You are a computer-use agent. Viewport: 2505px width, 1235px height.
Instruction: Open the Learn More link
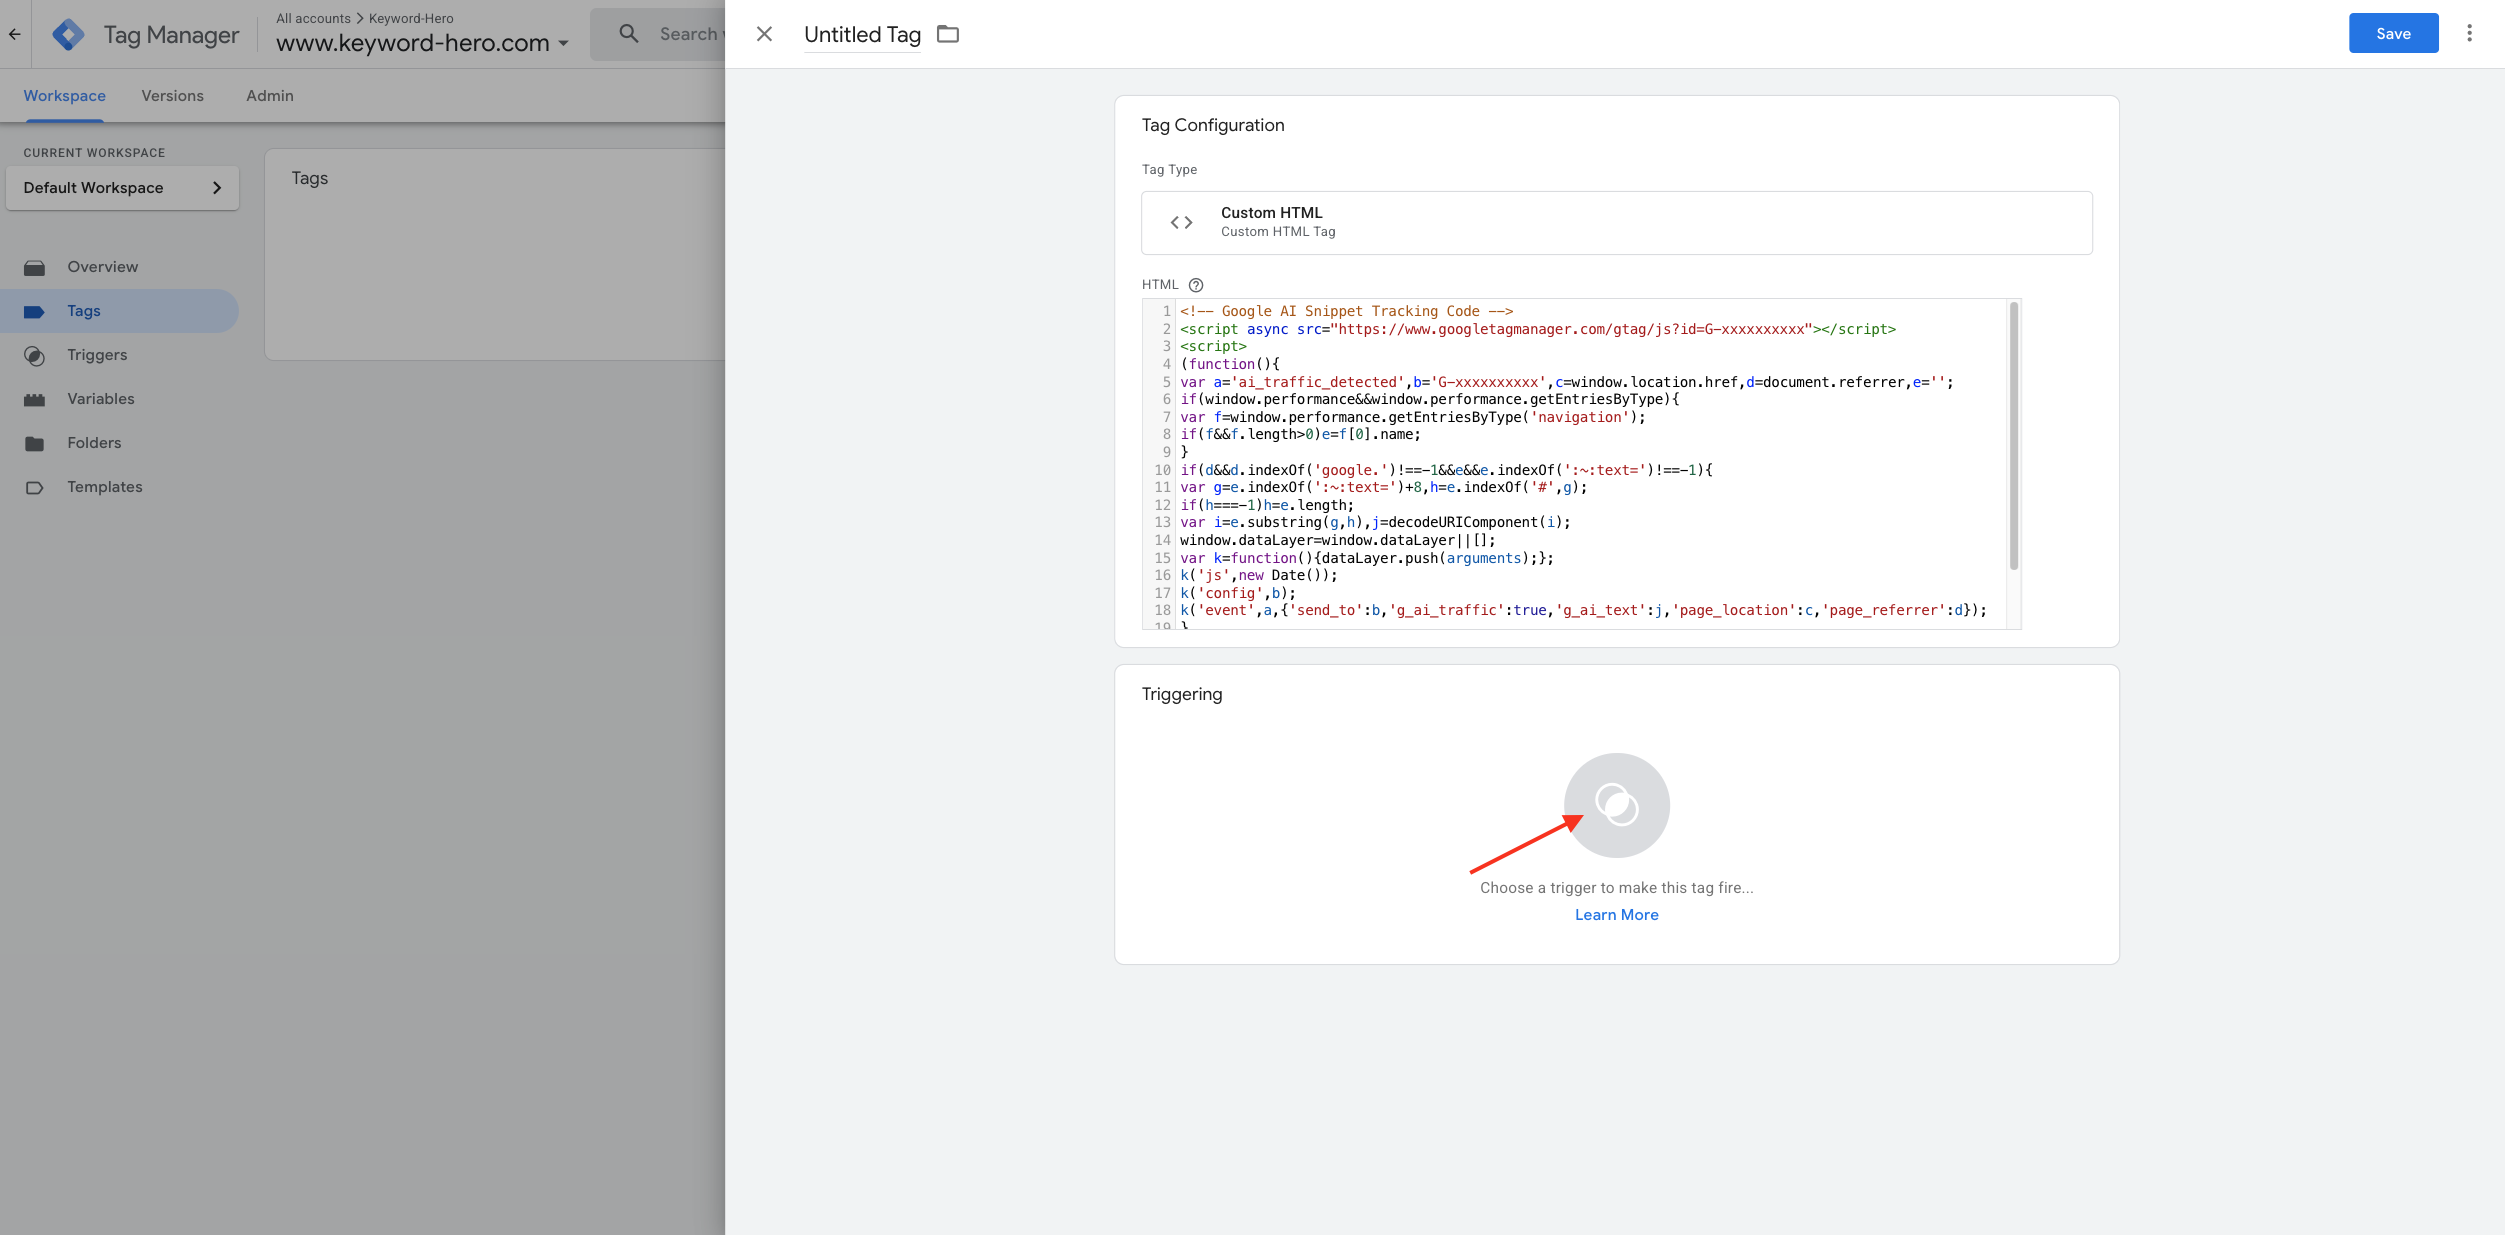pos(1616,914)
